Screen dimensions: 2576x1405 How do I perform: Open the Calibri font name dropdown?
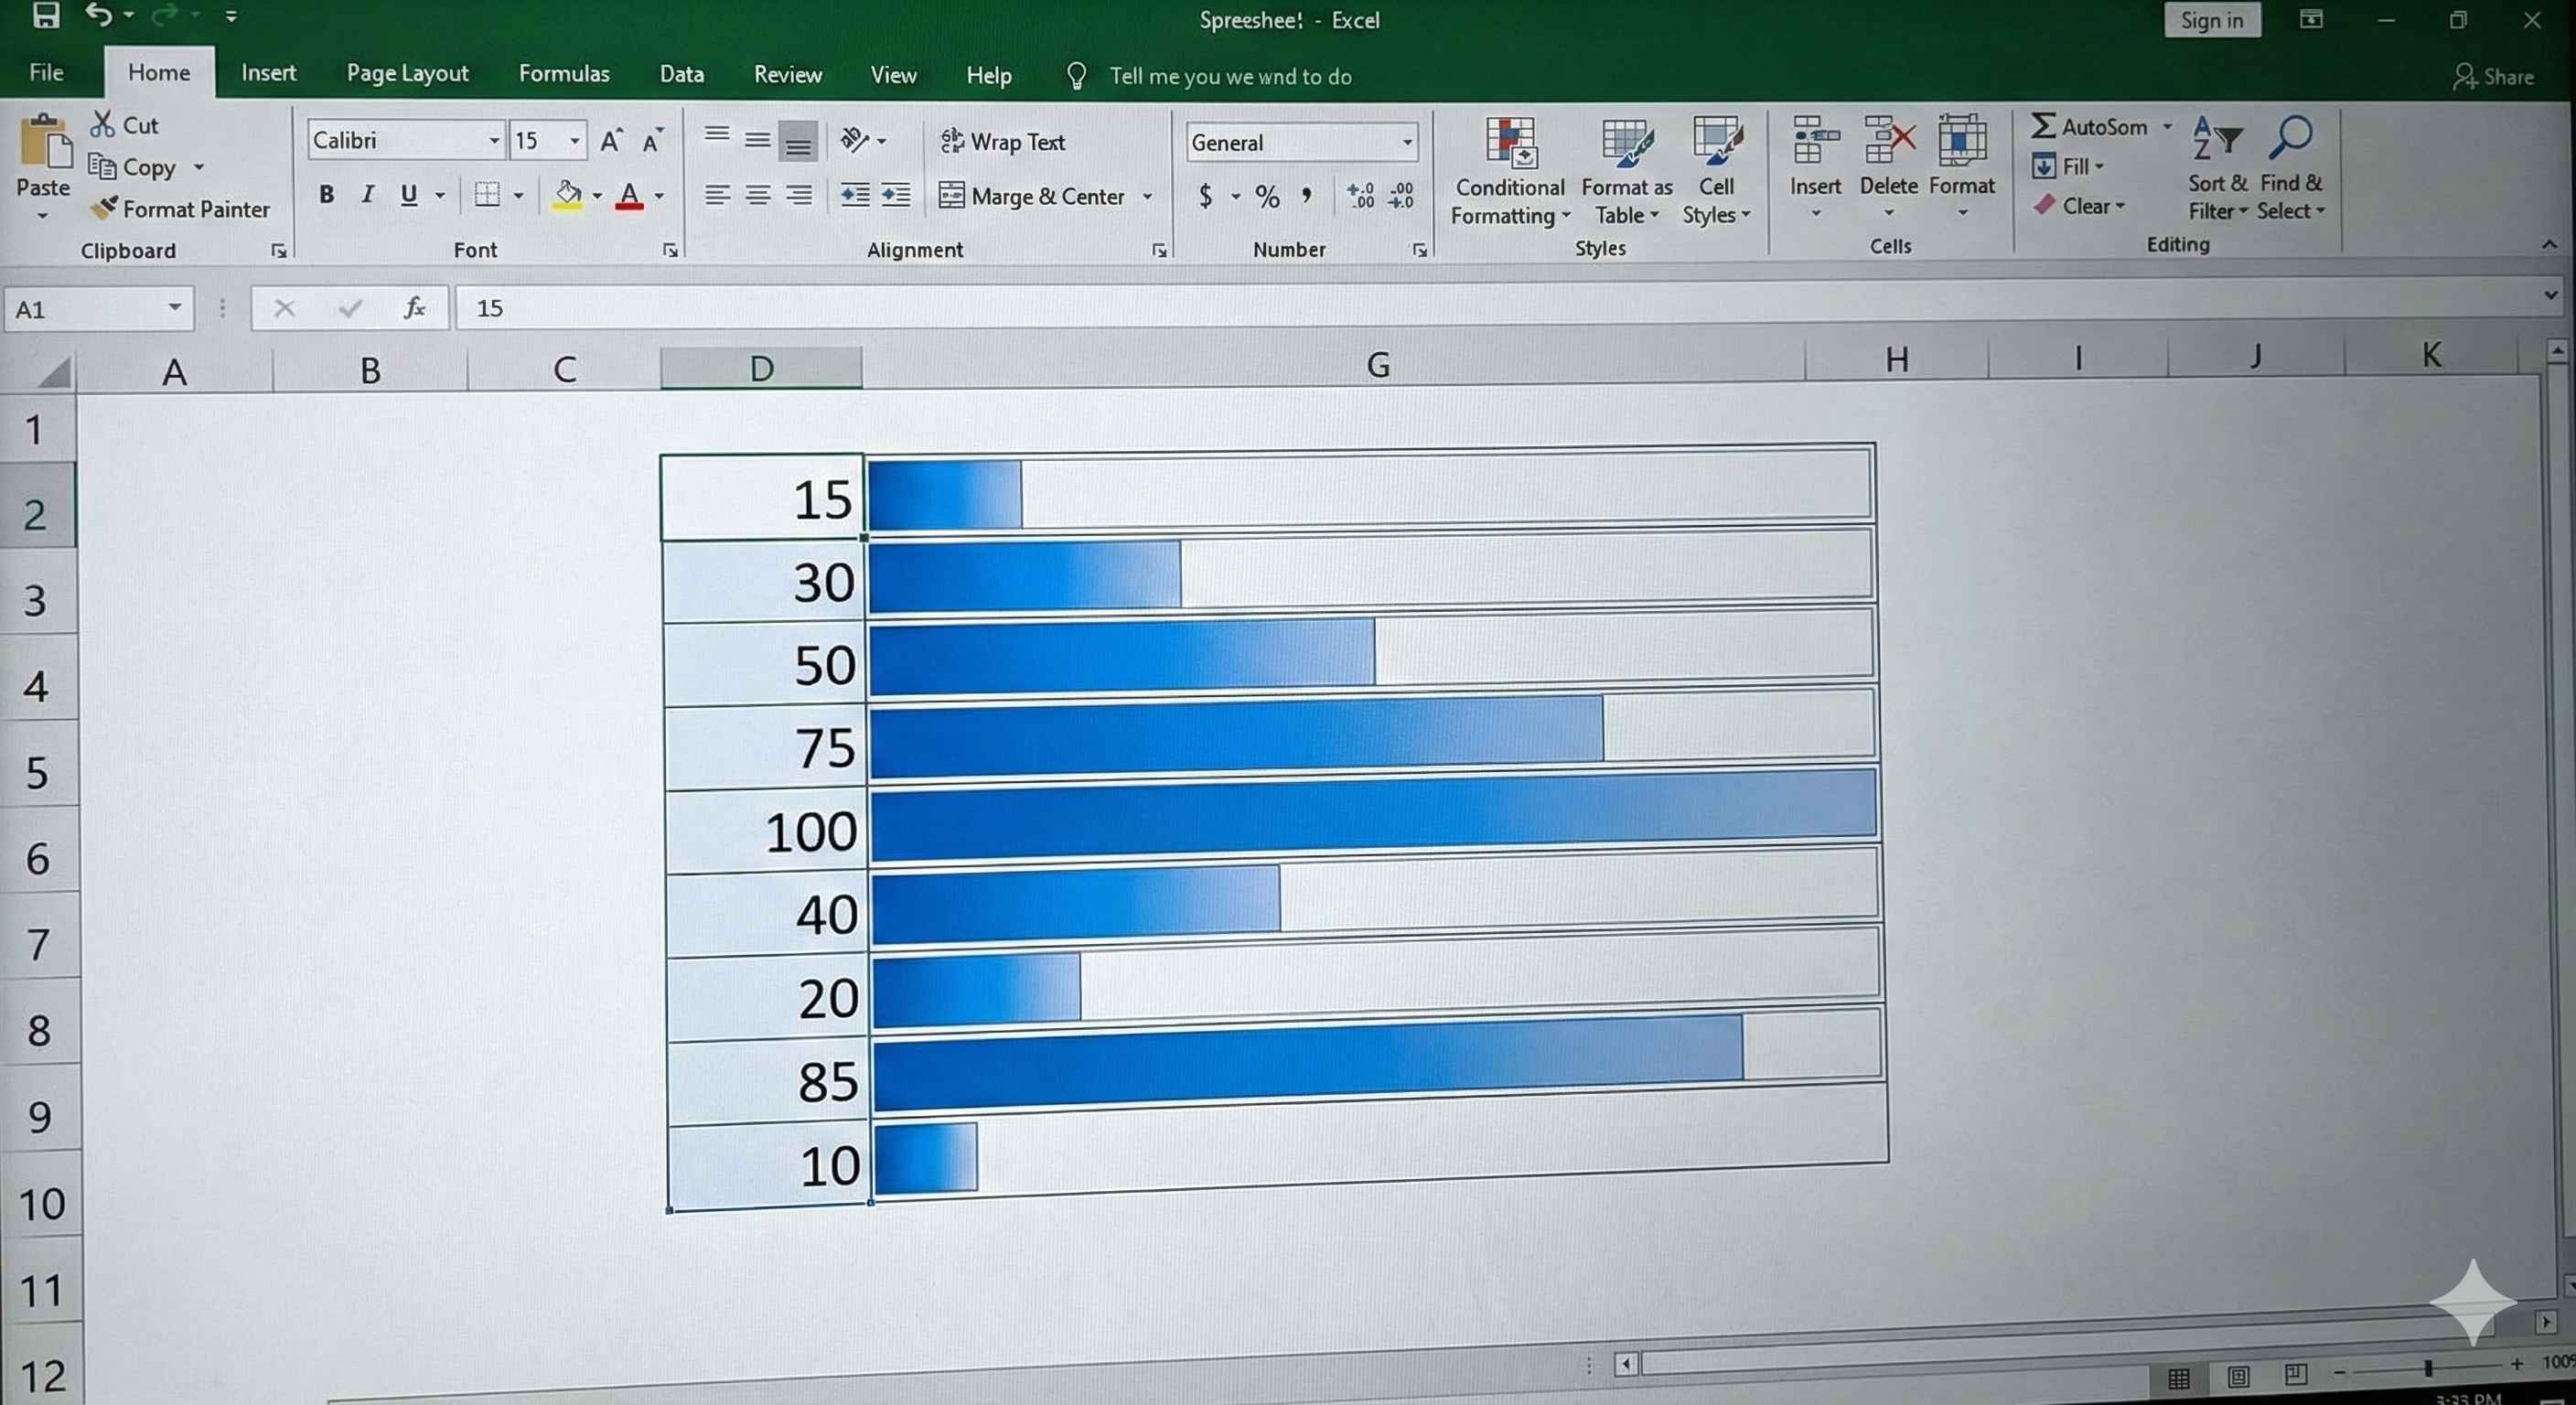(494, 141)
